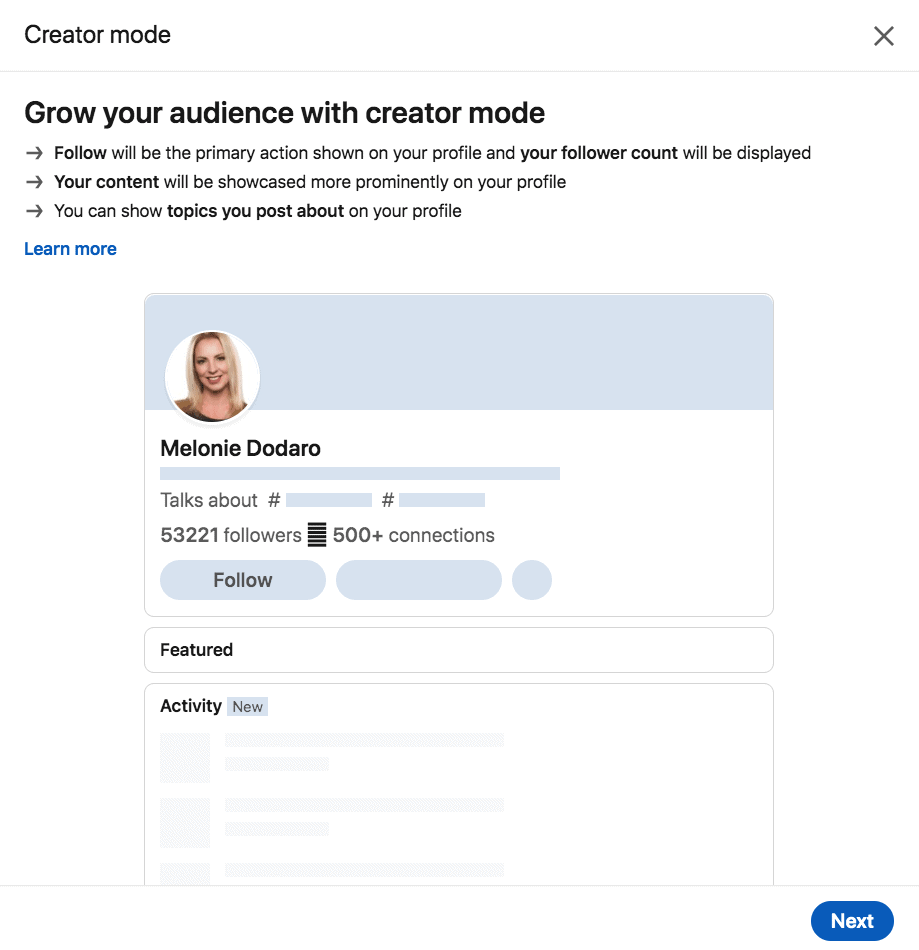Click the blank middle pill button

[419, 580]
